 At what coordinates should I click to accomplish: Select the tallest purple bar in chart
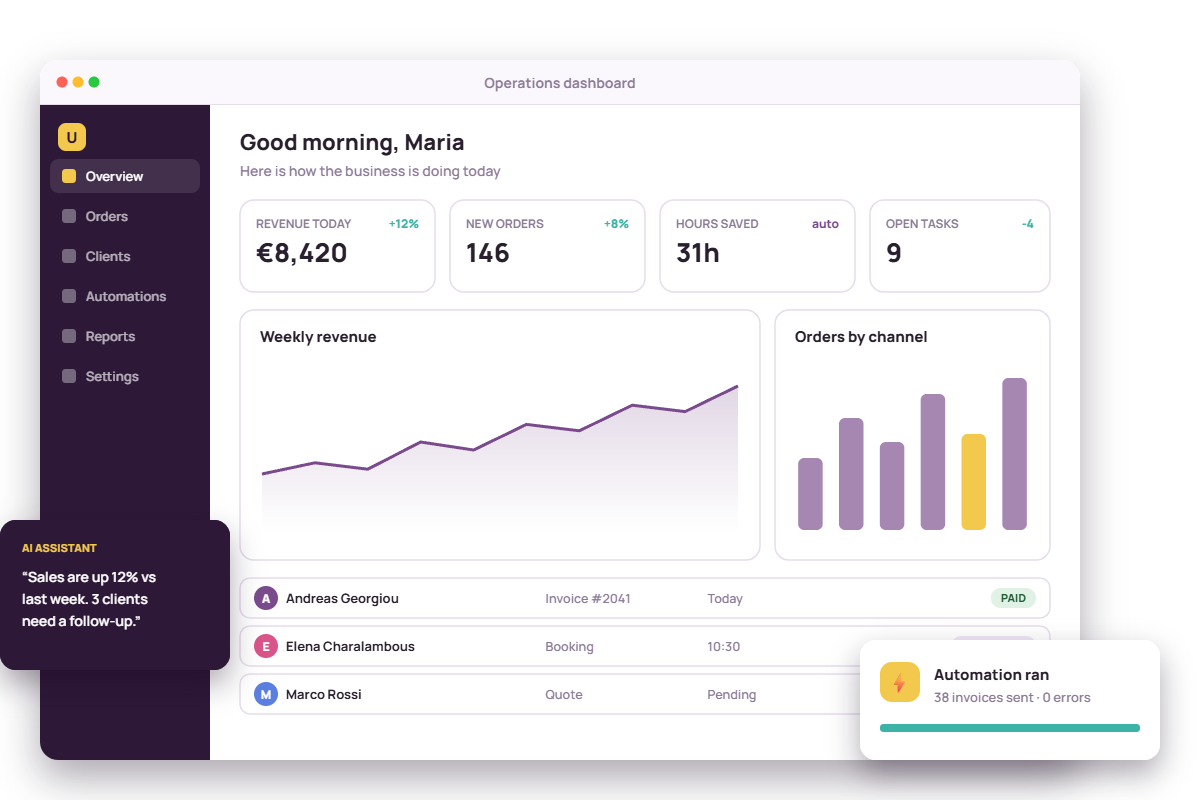tap(1014, 454)
